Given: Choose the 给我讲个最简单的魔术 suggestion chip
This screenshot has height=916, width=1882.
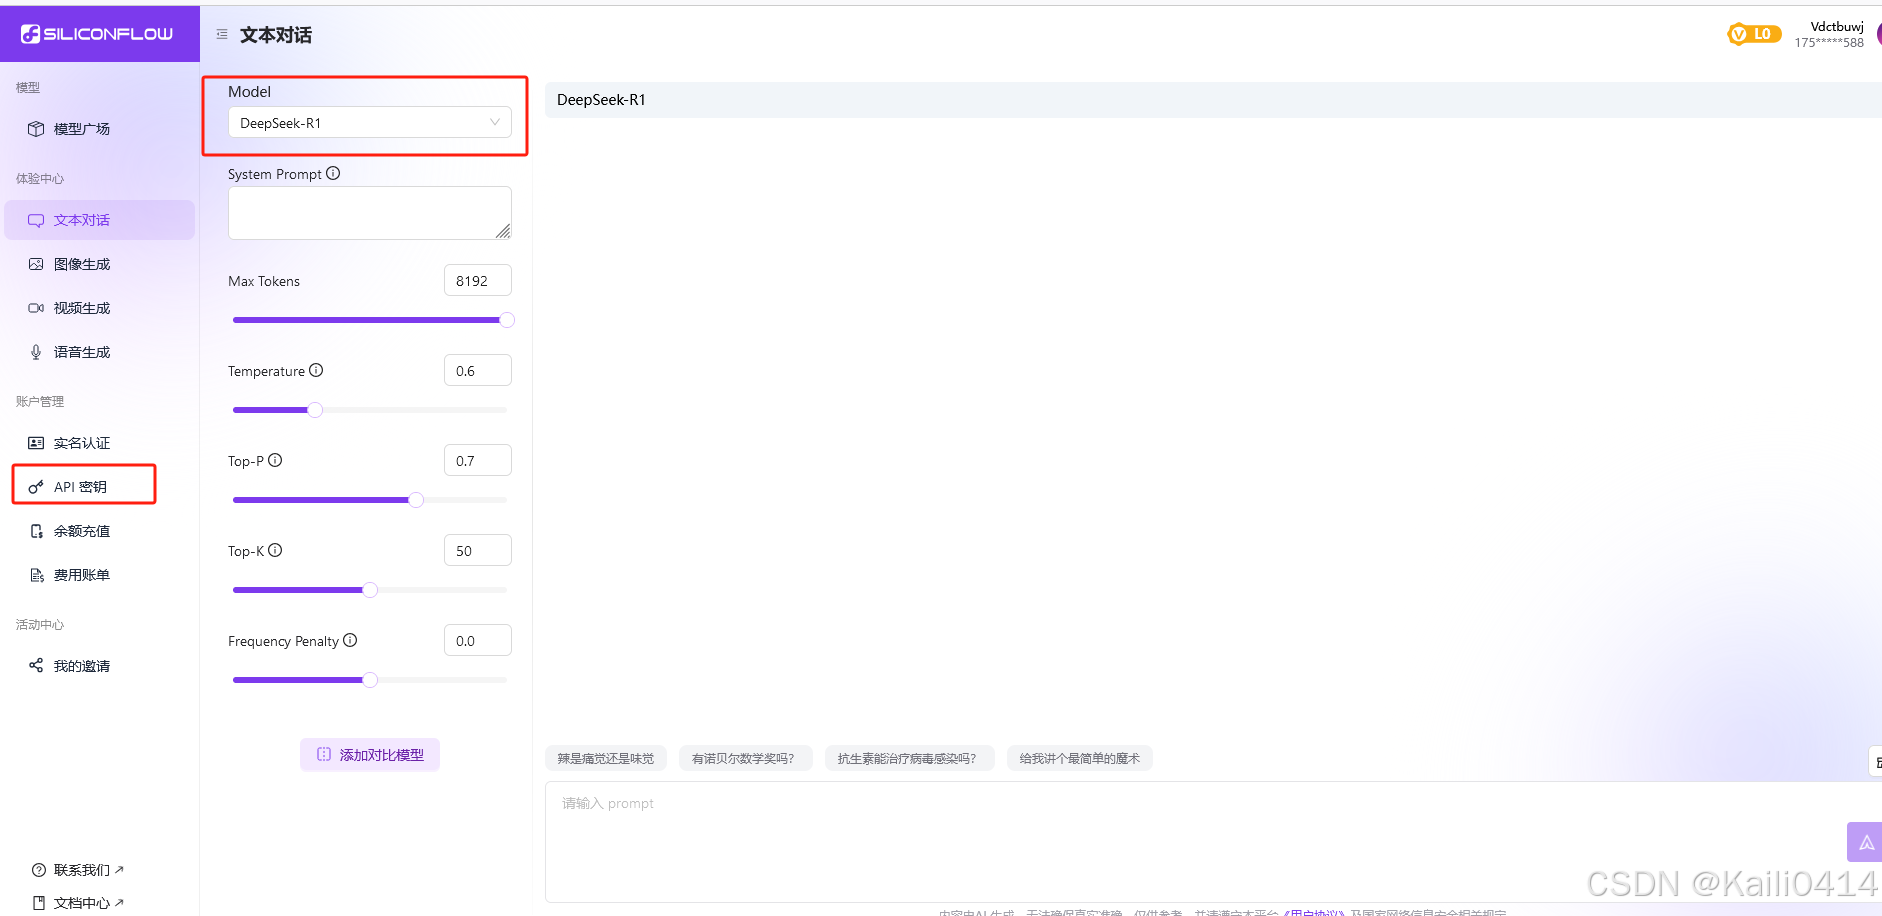Looking at the screenshot, I should coord(1080,759).
